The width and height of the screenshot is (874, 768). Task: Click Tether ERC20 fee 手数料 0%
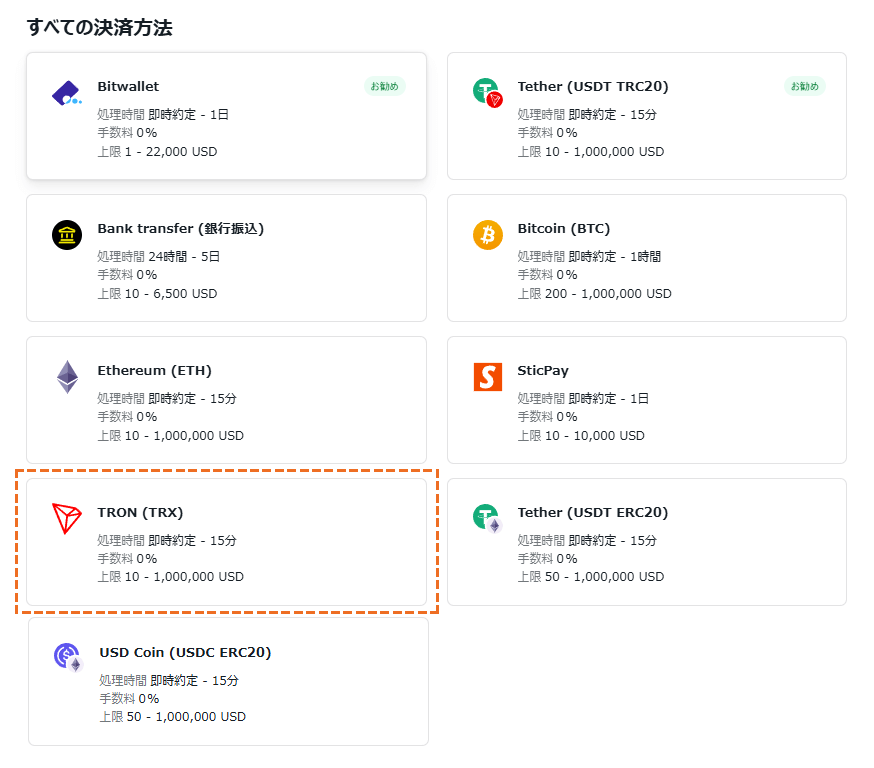click(x=547, y=558)
